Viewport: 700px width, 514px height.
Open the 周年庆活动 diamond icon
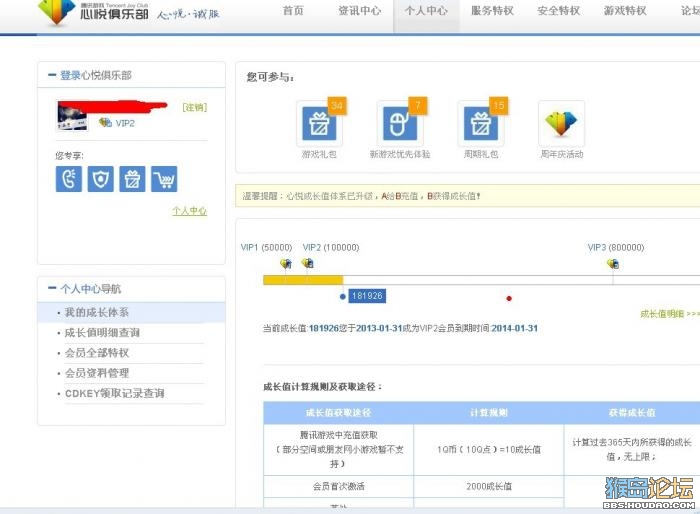pyautogui.click(x=561, y=123)
